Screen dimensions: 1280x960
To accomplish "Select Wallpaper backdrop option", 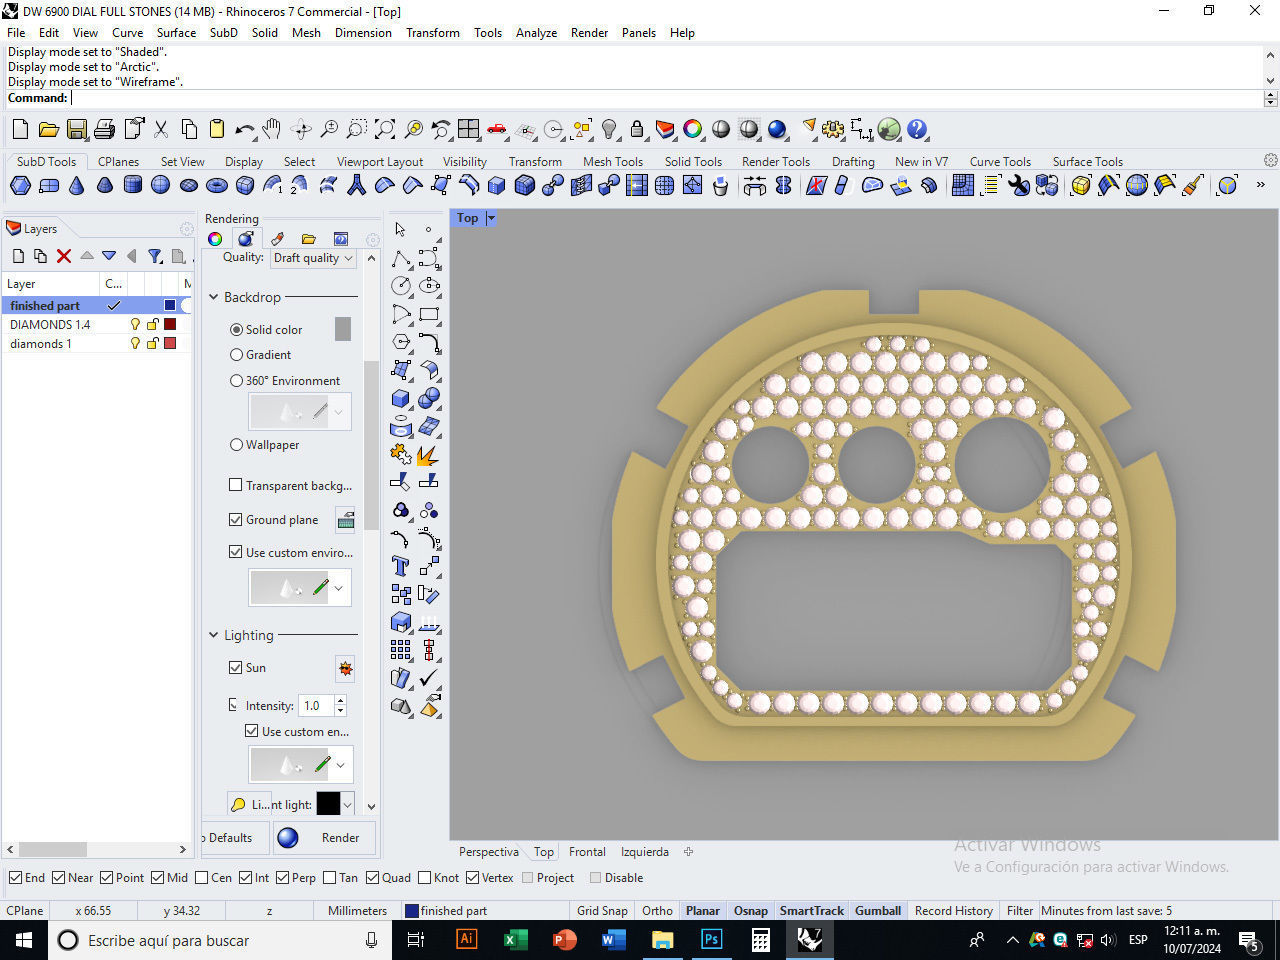I will [236, 444].
